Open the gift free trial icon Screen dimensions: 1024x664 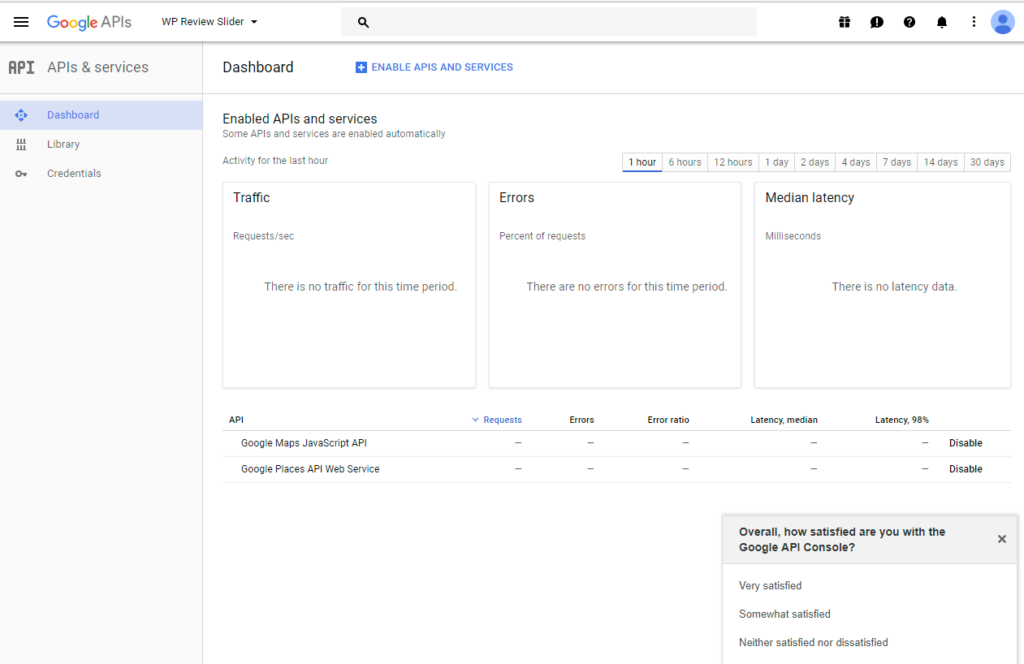tap(844, 22)
